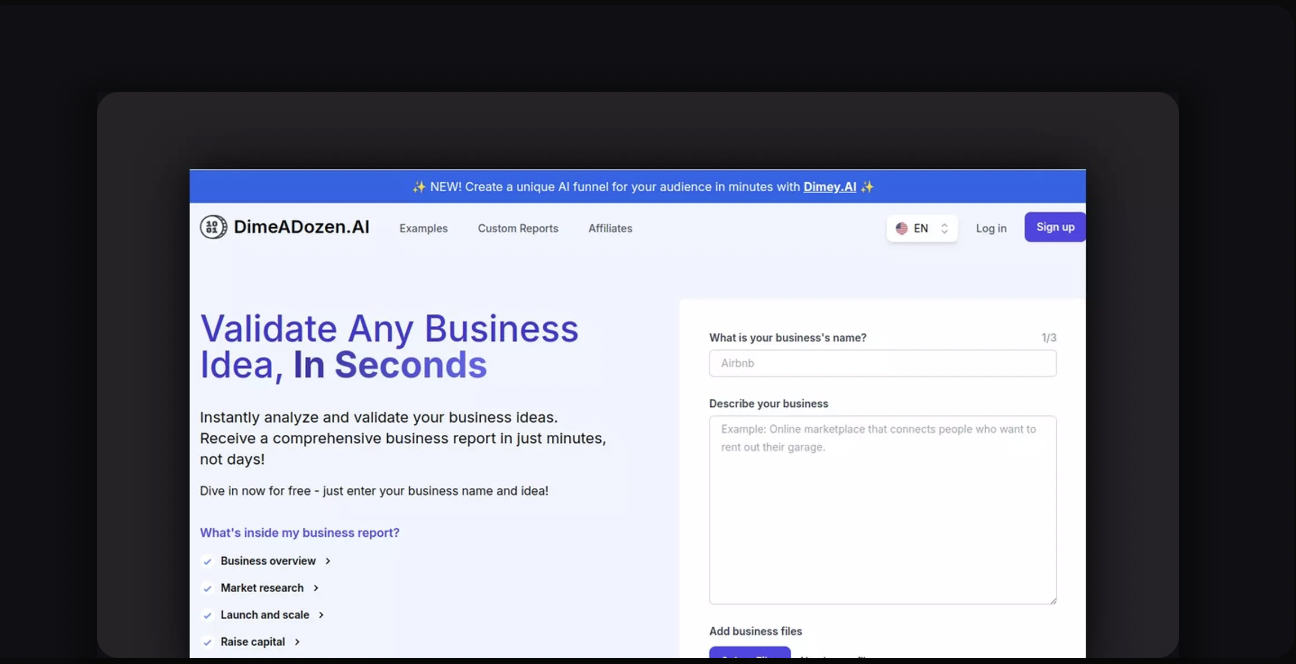Click the 'Market research' list item text
The height and width of the screenshot is (664, 1296).
262,588
